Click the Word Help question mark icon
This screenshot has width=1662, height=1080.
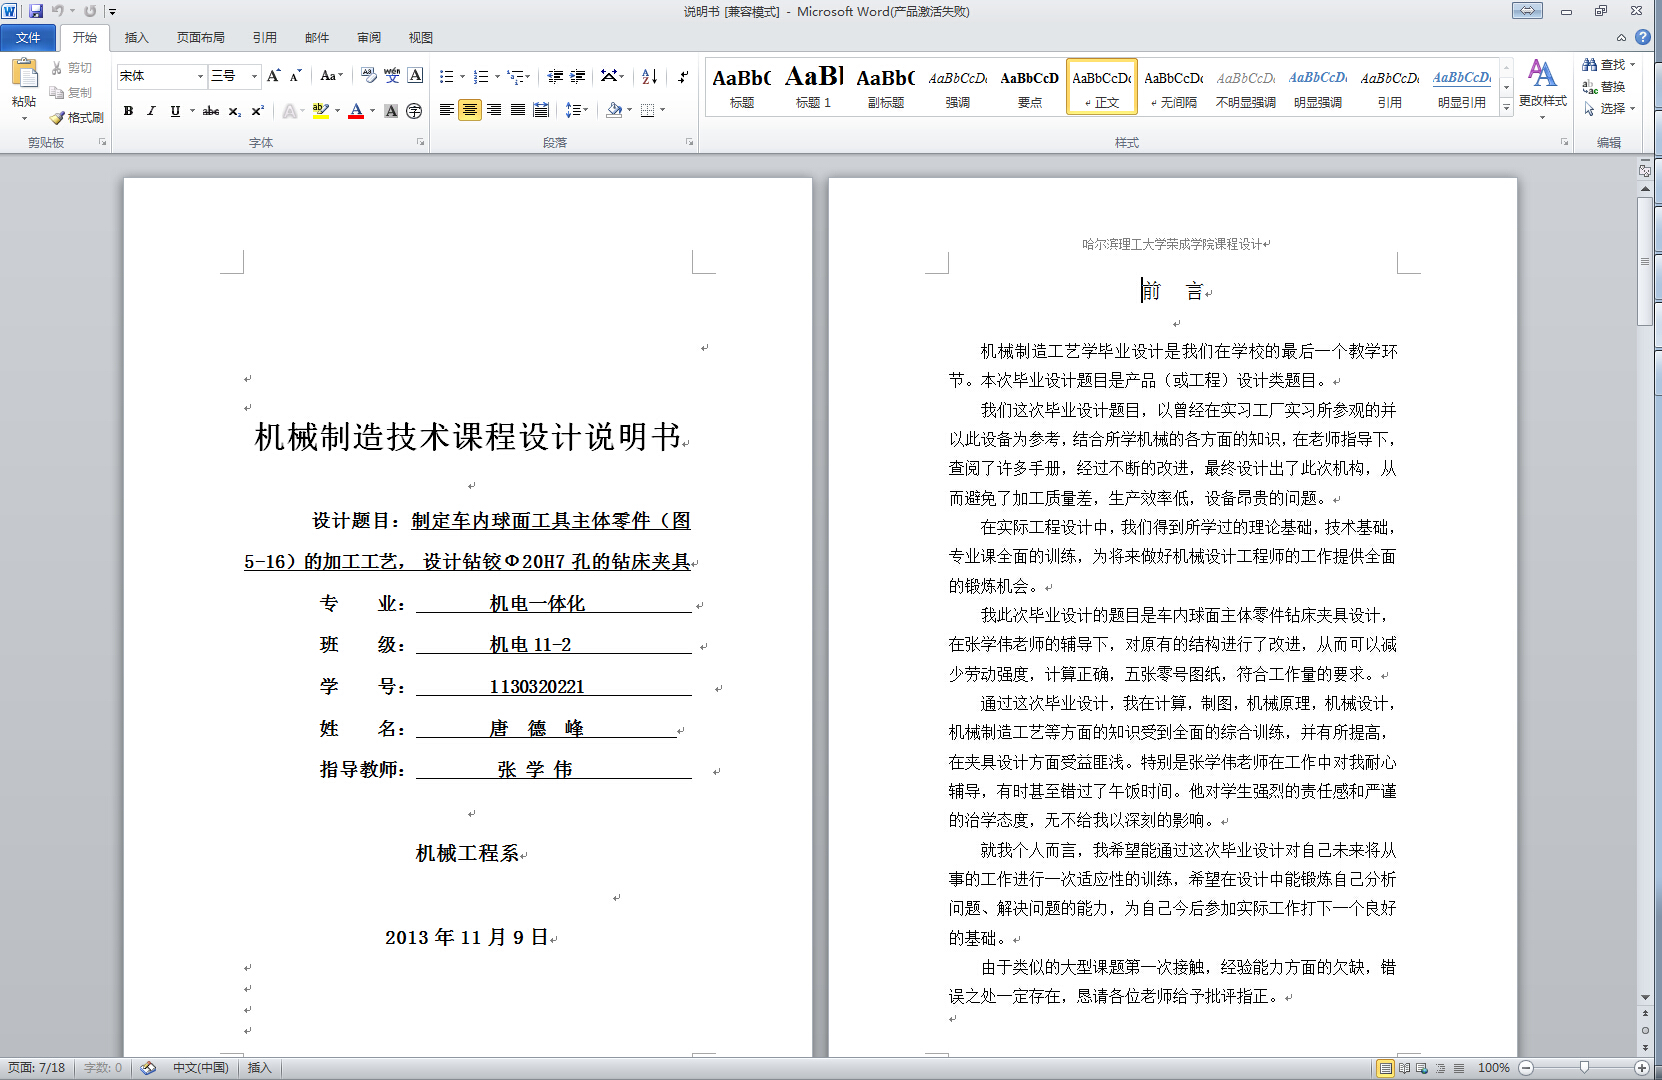point(1643,37)
